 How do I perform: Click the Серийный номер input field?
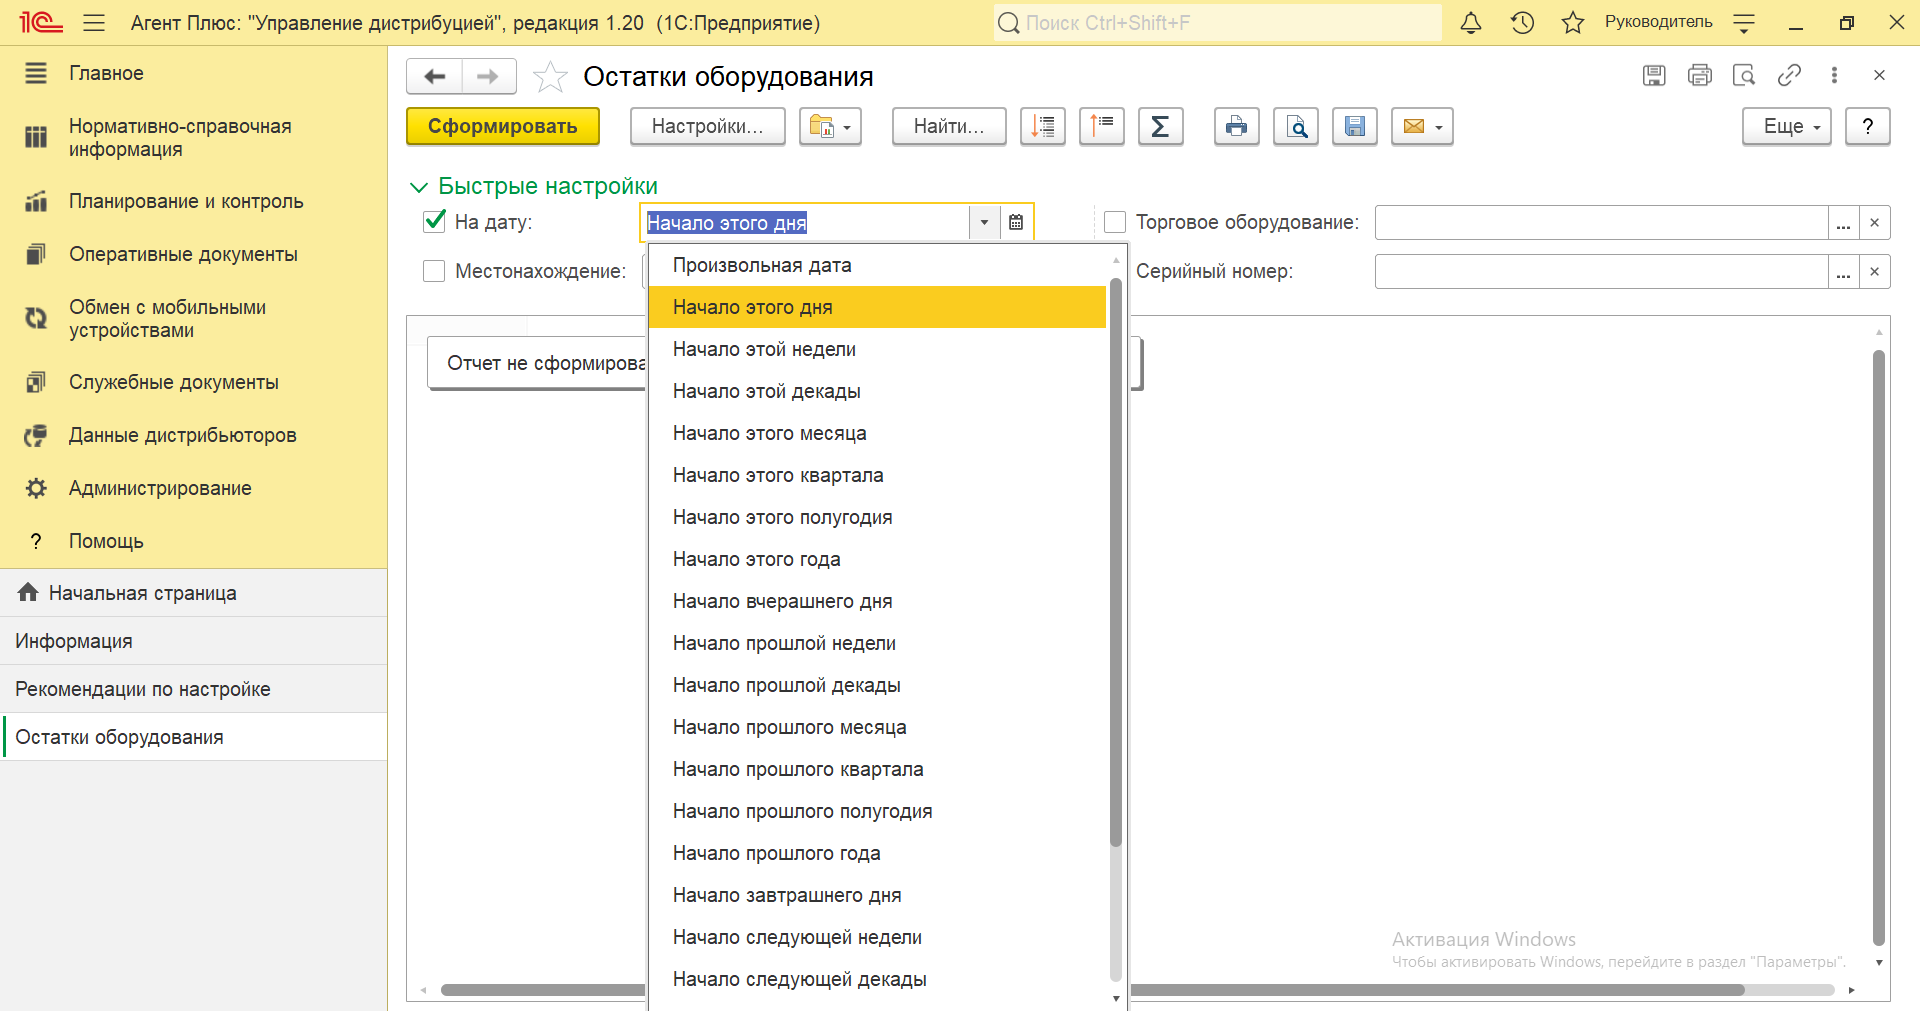pos(1601,271)
